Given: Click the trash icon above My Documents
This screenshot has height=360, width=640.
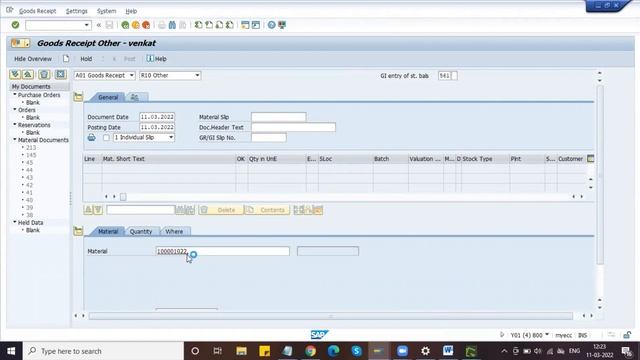Looking at the screenshot, I should click(44, 74).
